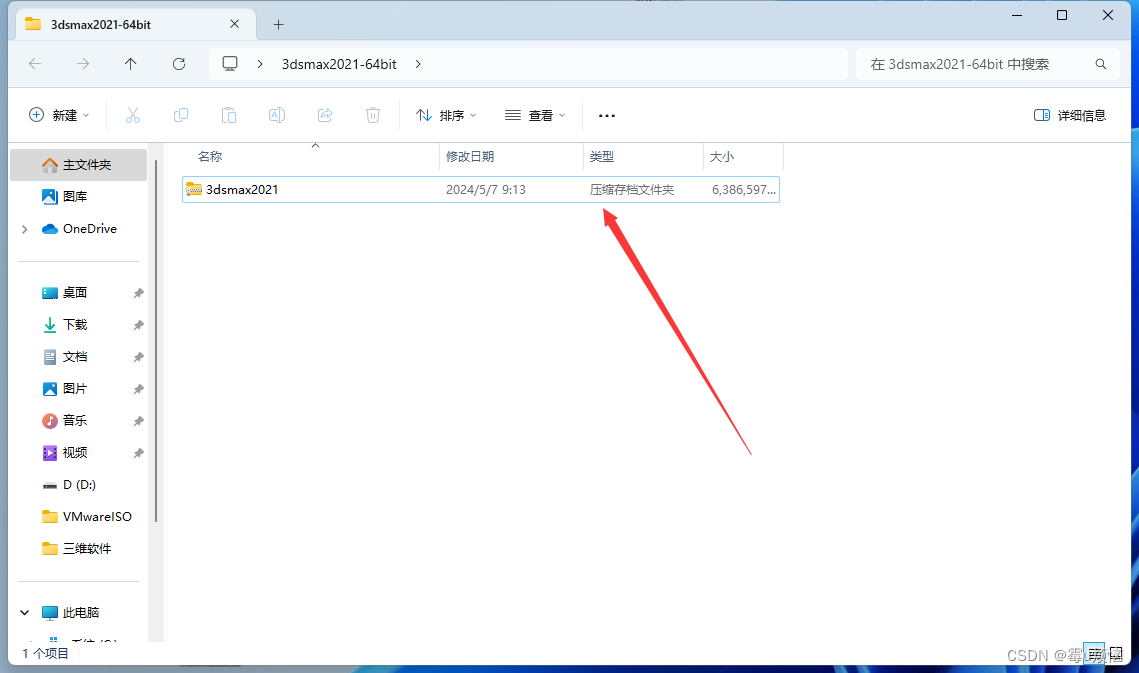The image size is (1139, 673).
Task: Add a new tab with plus button
Action: tap(278, 25)
